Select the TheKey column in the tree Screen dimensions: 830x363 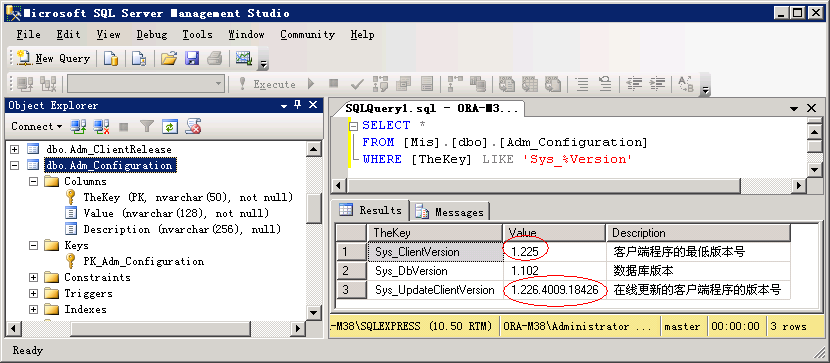188,197
